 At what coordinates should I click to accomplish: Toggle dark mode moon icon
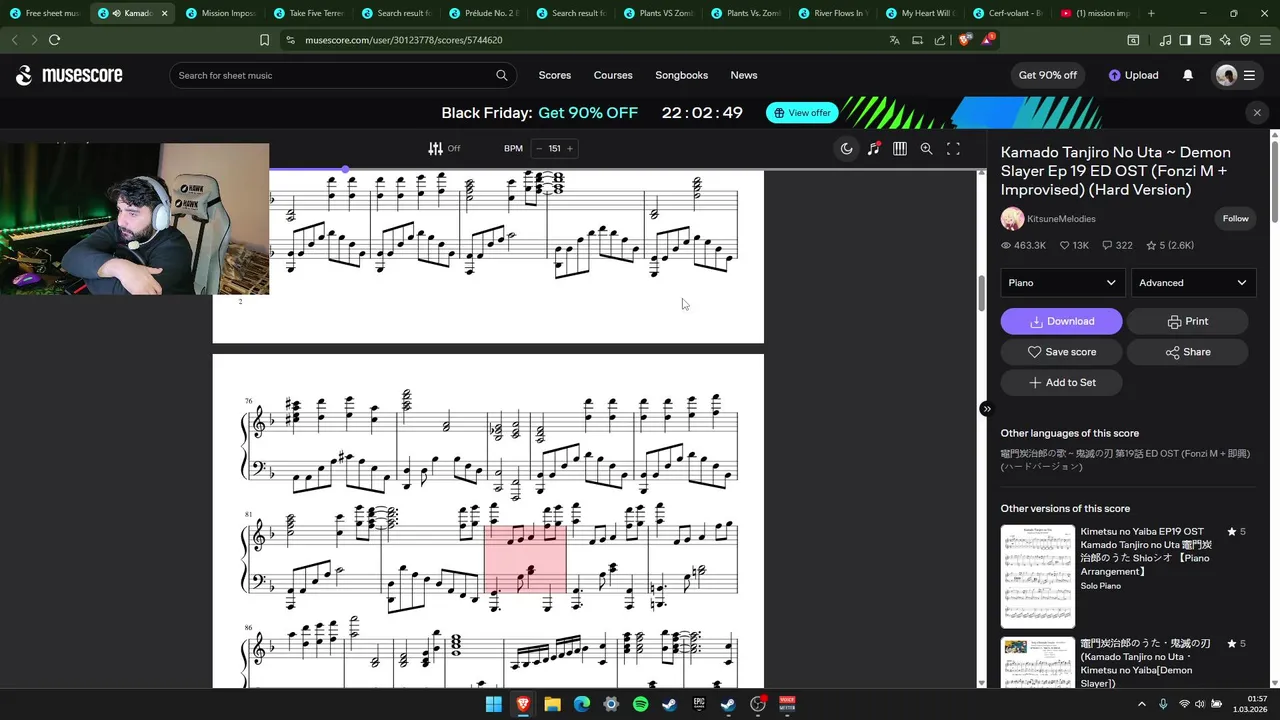tap(846, 148)
